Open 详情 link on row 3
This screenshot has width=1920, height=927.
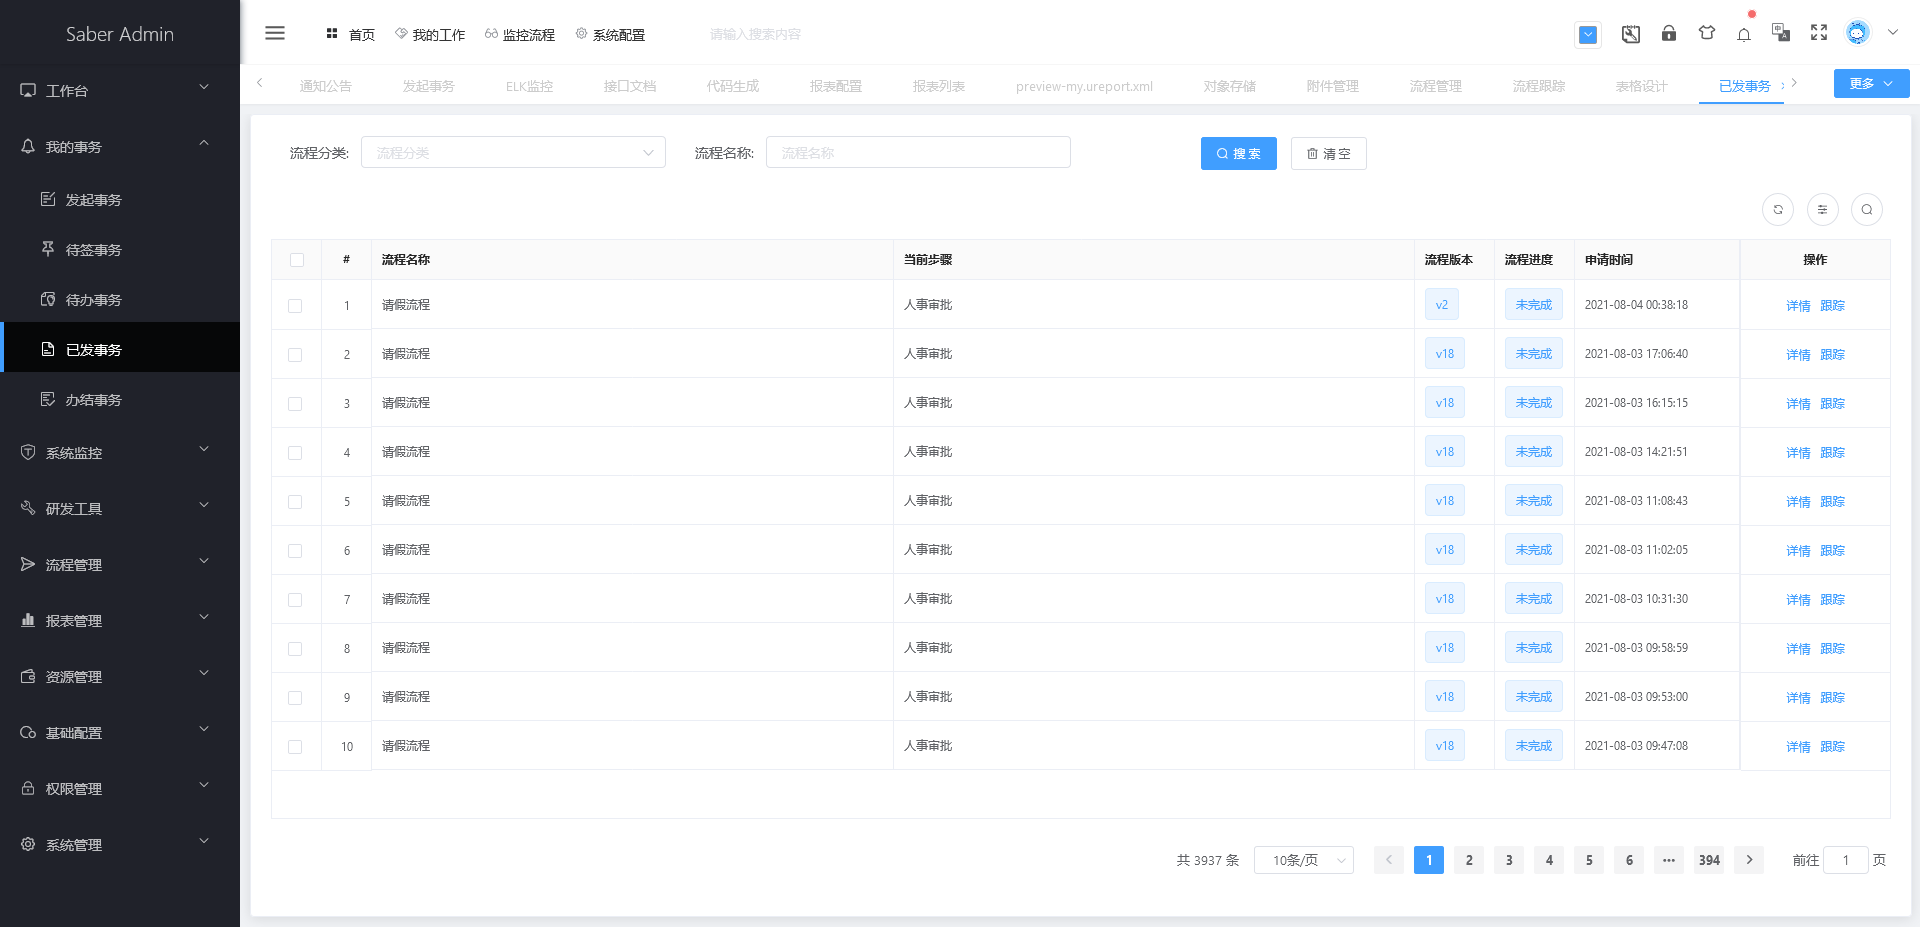pos(1797,403)
